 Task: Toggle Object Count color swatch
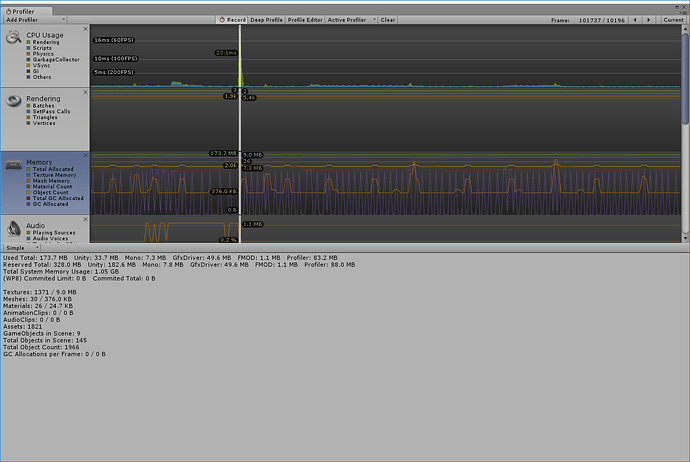coord(29,192)
